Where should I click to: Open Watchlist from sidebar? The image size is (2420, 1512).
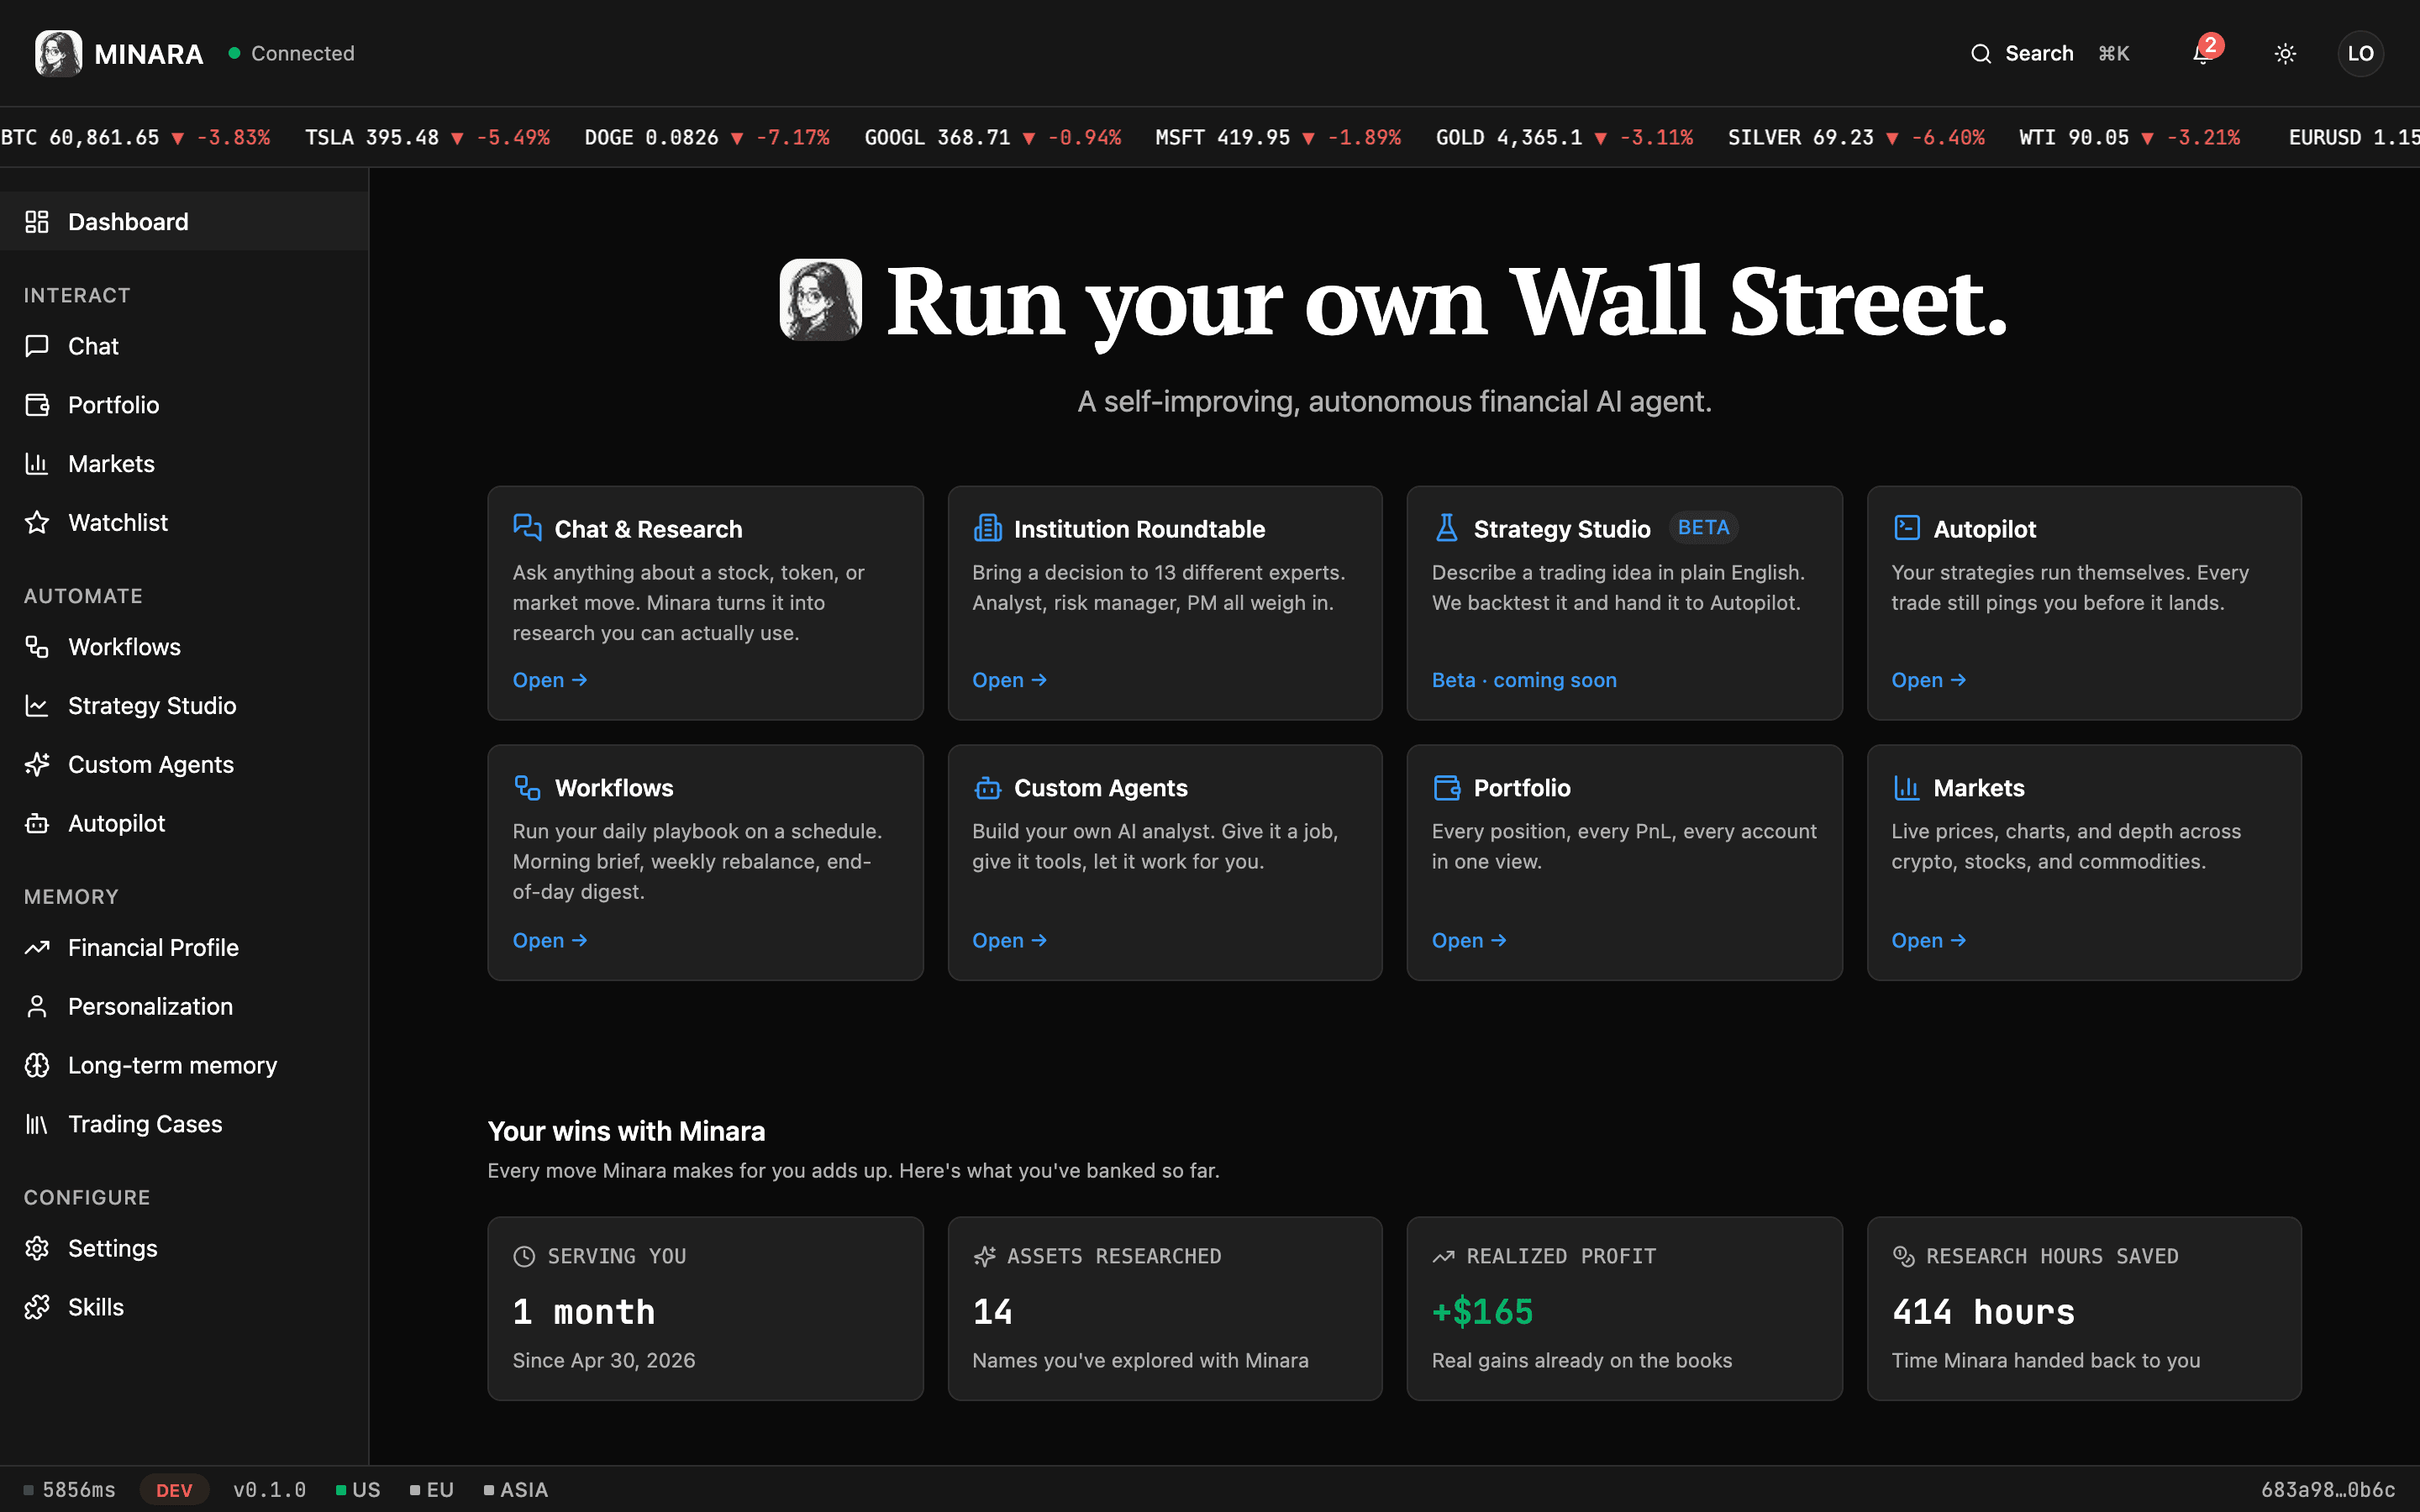click(x=184, y=523)
